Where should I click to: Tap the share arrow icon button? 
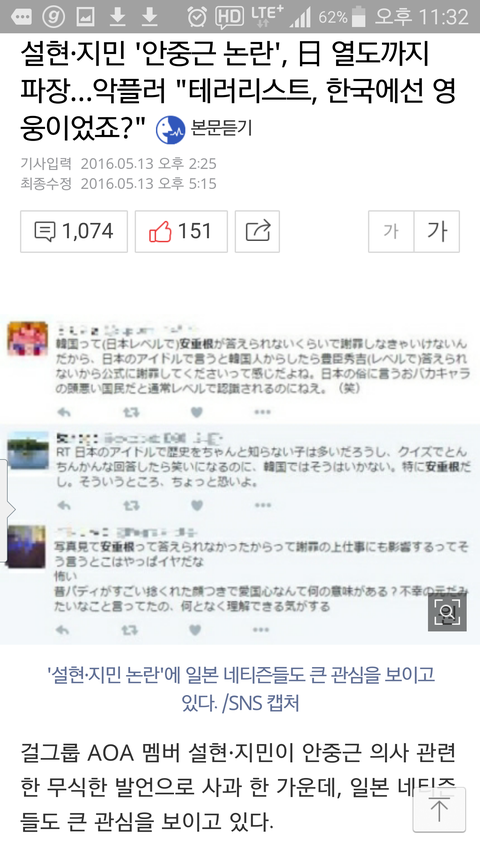click(257, 232)
